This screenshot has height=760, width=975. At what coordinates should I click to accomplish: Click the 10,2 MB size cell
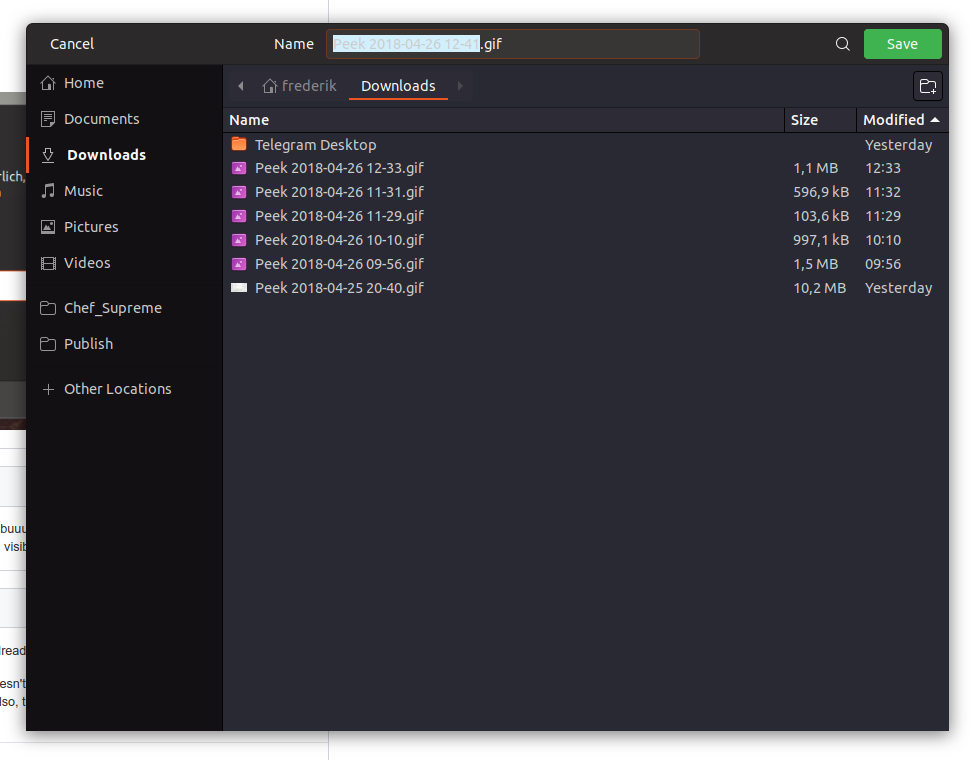click(x=819, y=288)
